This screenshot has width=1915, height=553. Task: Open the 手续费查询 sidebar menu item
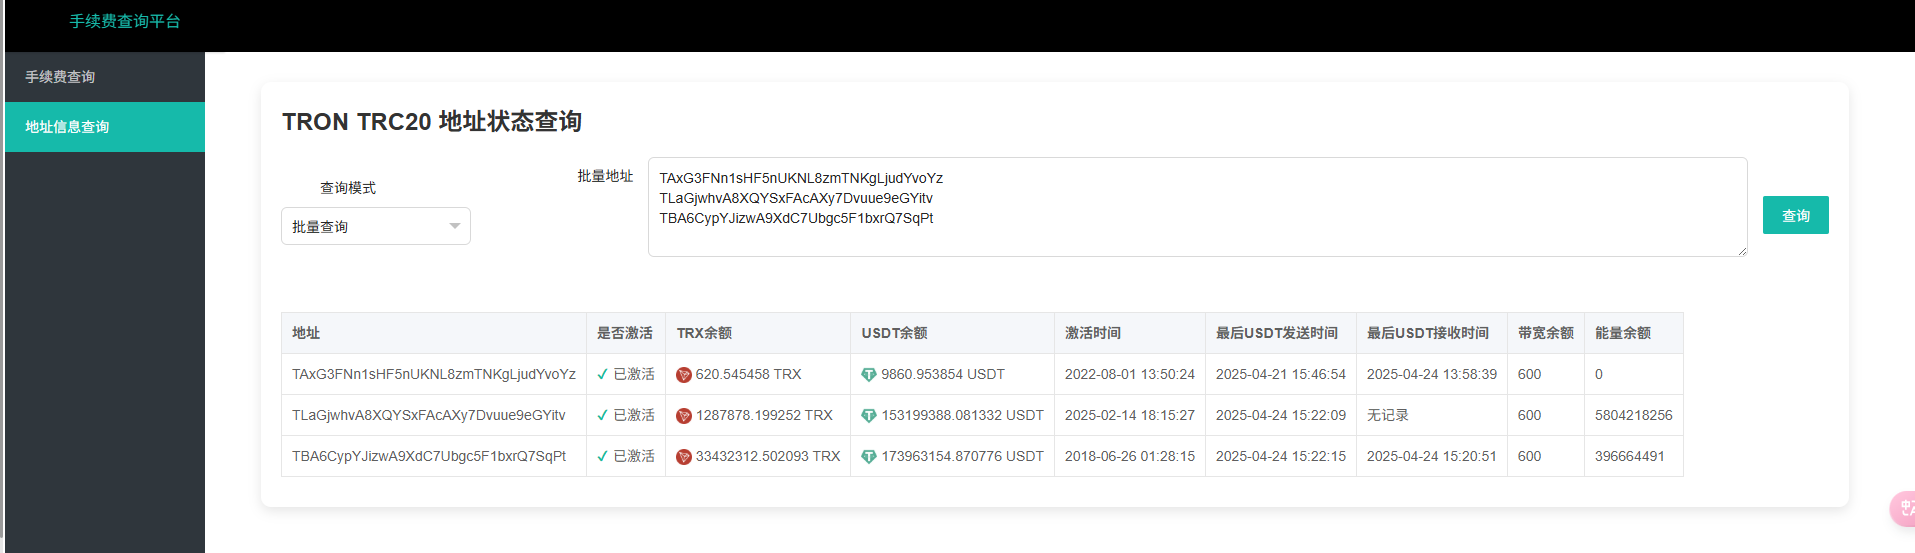pyautogui.click(x=105, y=77)
